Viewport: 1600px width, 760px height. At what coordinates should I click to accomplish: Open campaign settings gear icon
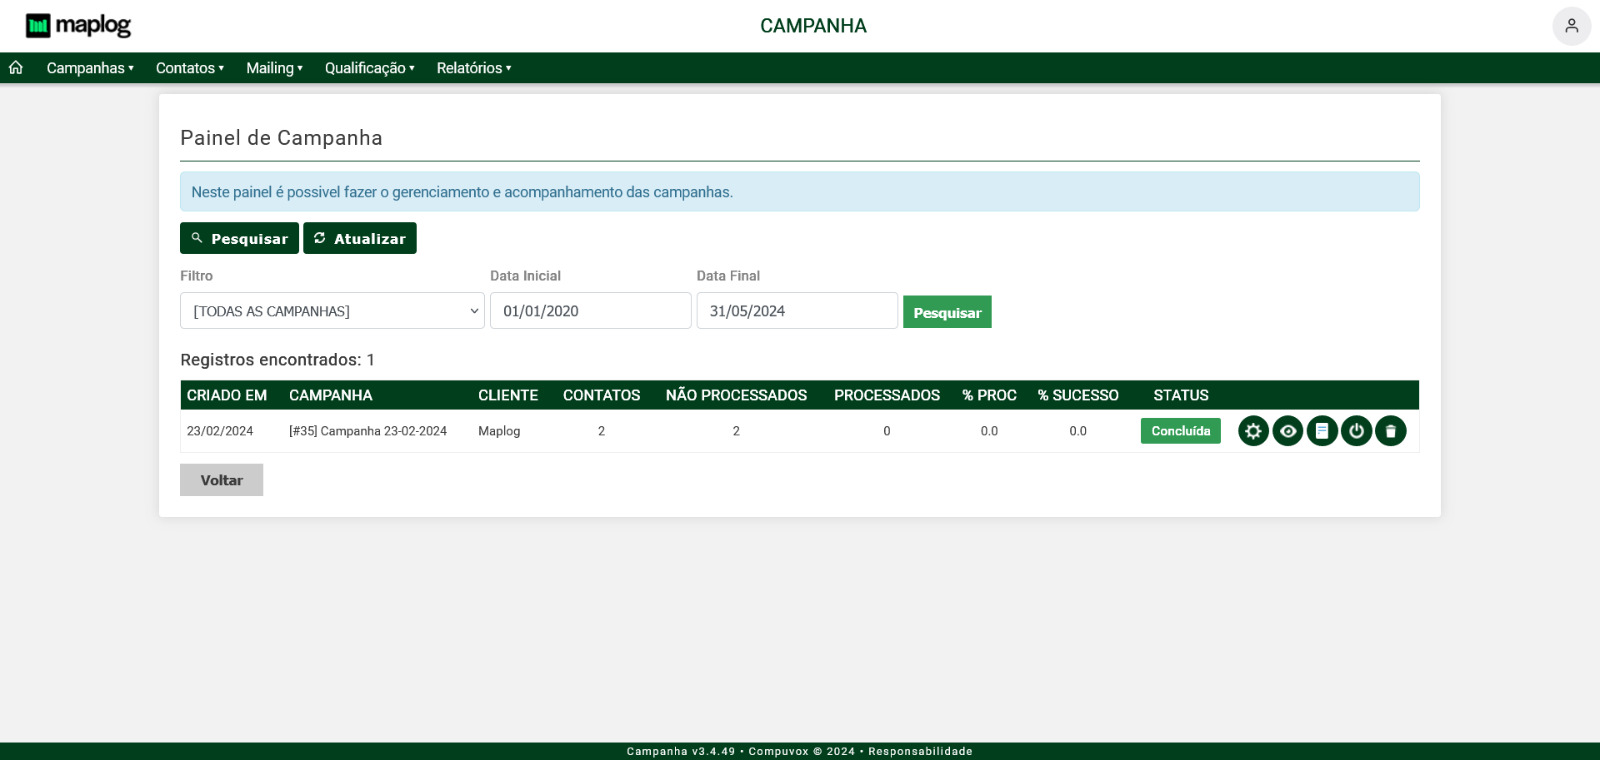(x=1253, y=431)
